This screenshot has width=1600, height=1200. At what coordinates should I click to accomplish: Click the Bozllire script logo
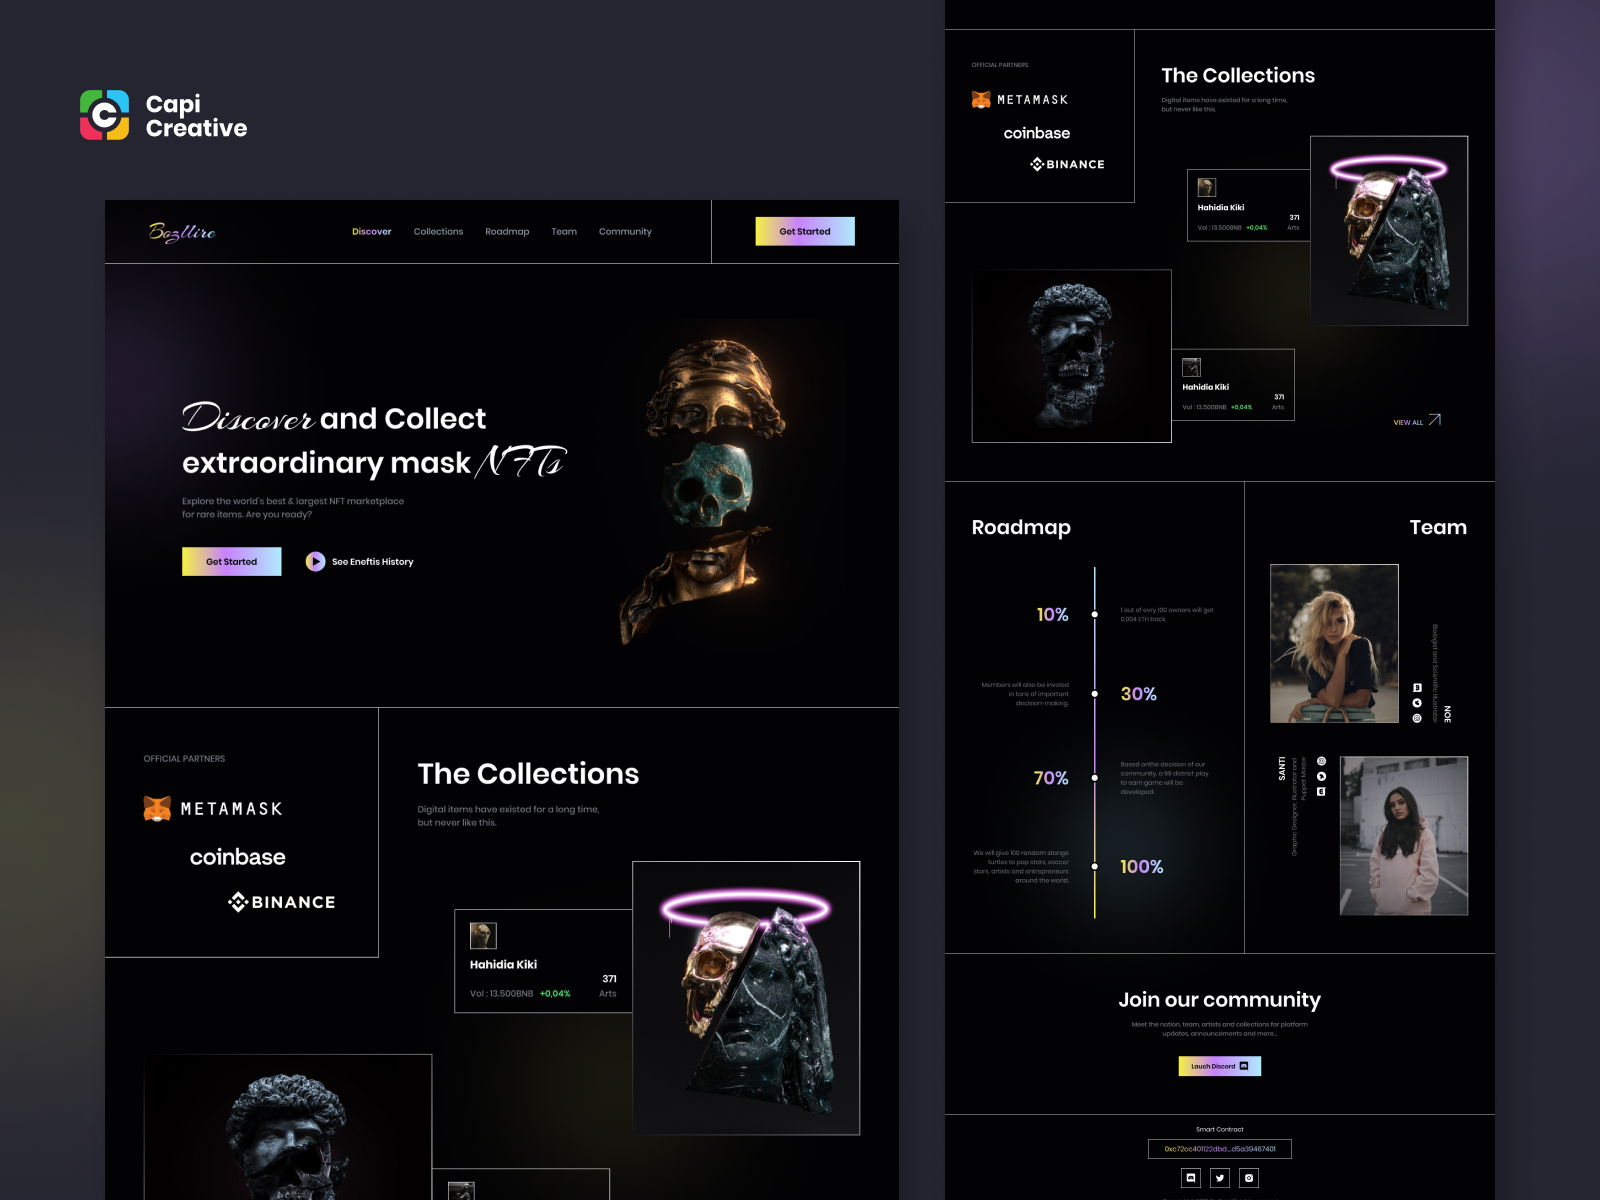(182, 232)
